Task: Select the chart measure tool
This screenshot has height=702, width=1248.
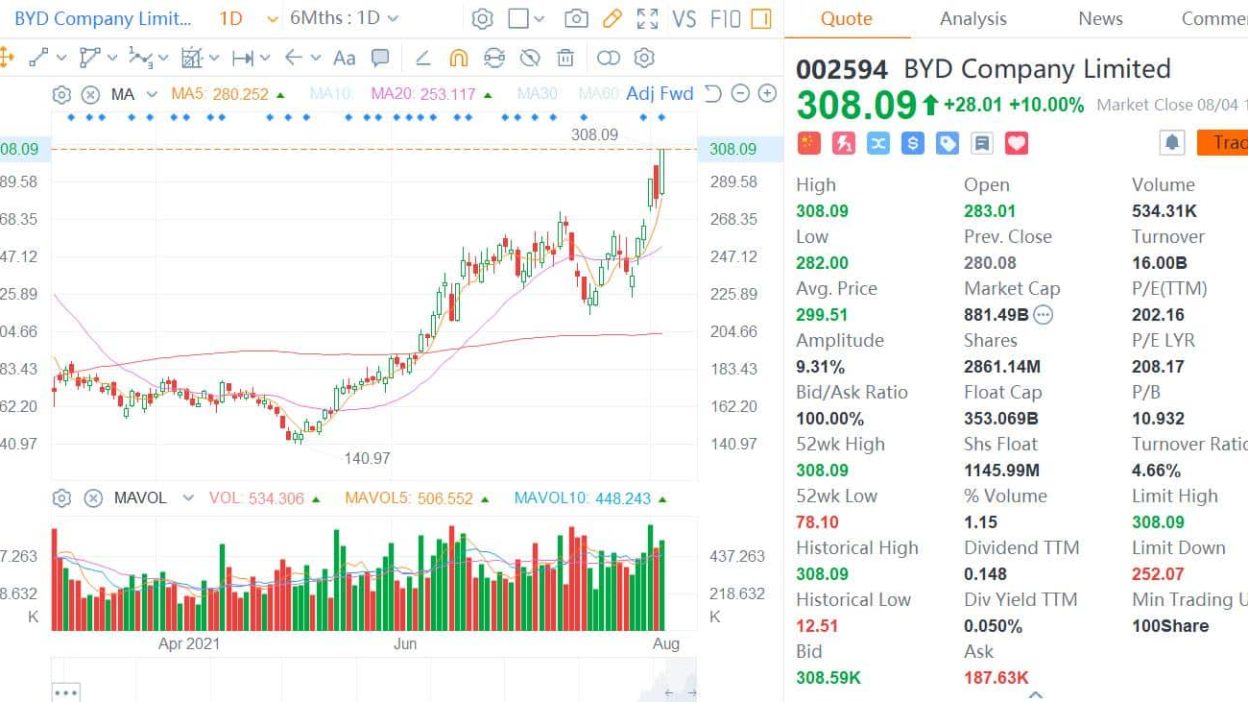Action: [x=191, y=58]
